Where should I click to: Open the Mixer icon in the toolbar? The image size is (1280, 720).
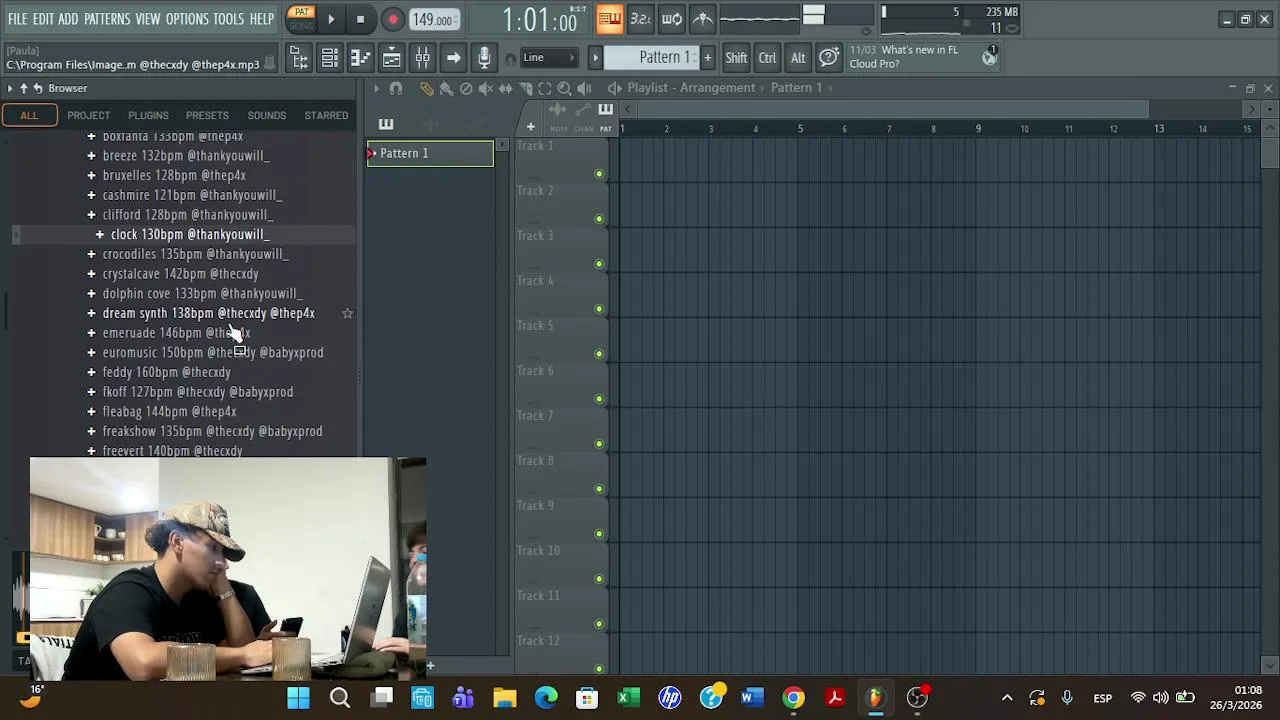[423, 58]
